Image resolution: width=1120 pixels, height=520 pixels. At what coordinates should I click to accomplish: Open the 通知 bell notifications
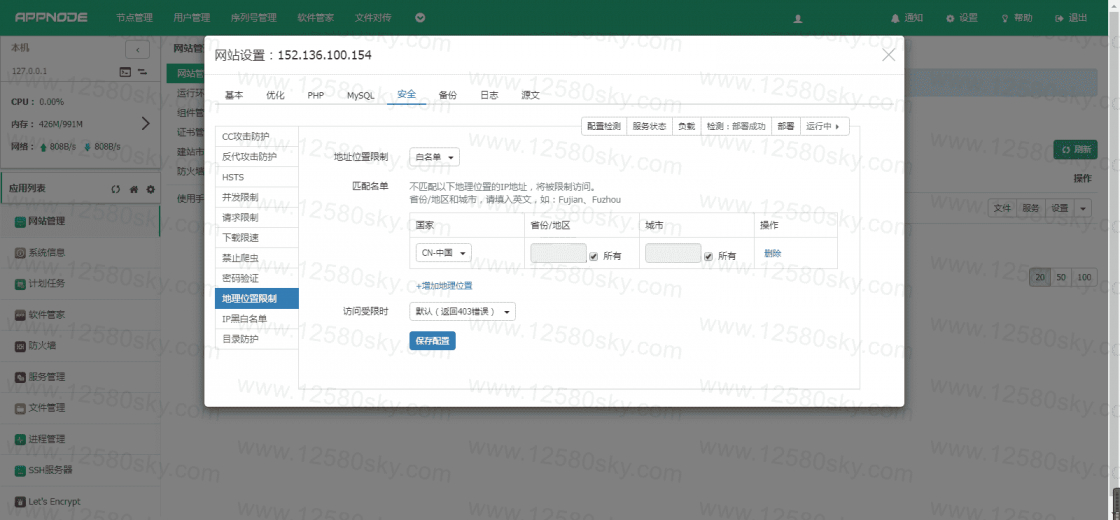coord(906,18)
